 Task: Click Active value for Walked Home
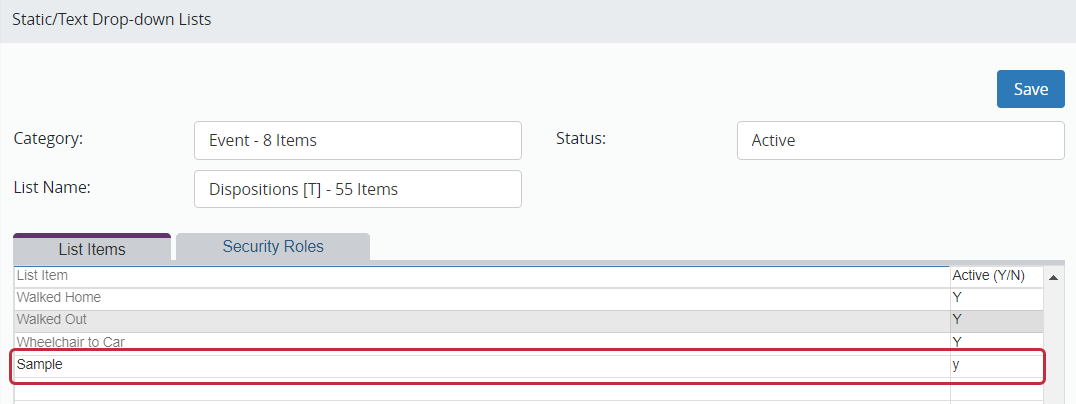coord(995,298)
